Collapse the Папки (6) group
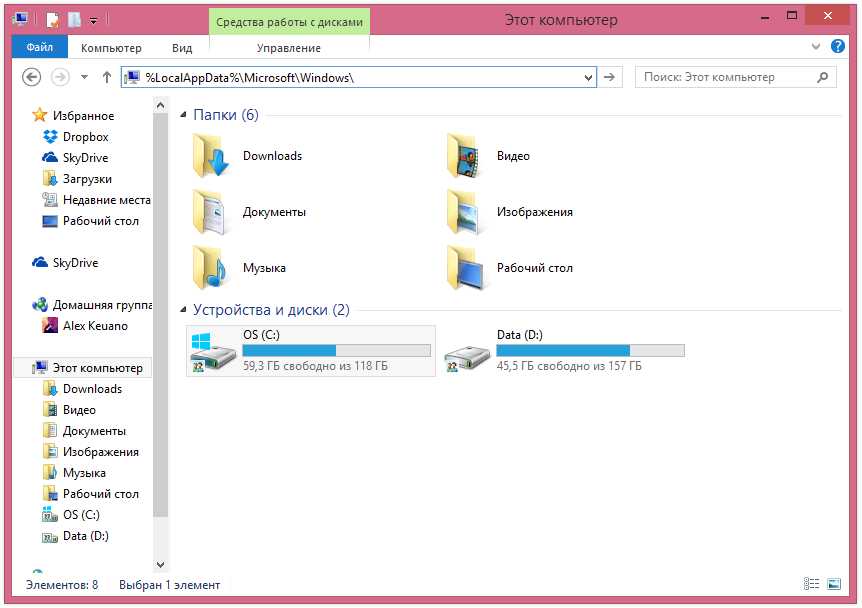Screen dimensions: 862x608 pos(184,115)
